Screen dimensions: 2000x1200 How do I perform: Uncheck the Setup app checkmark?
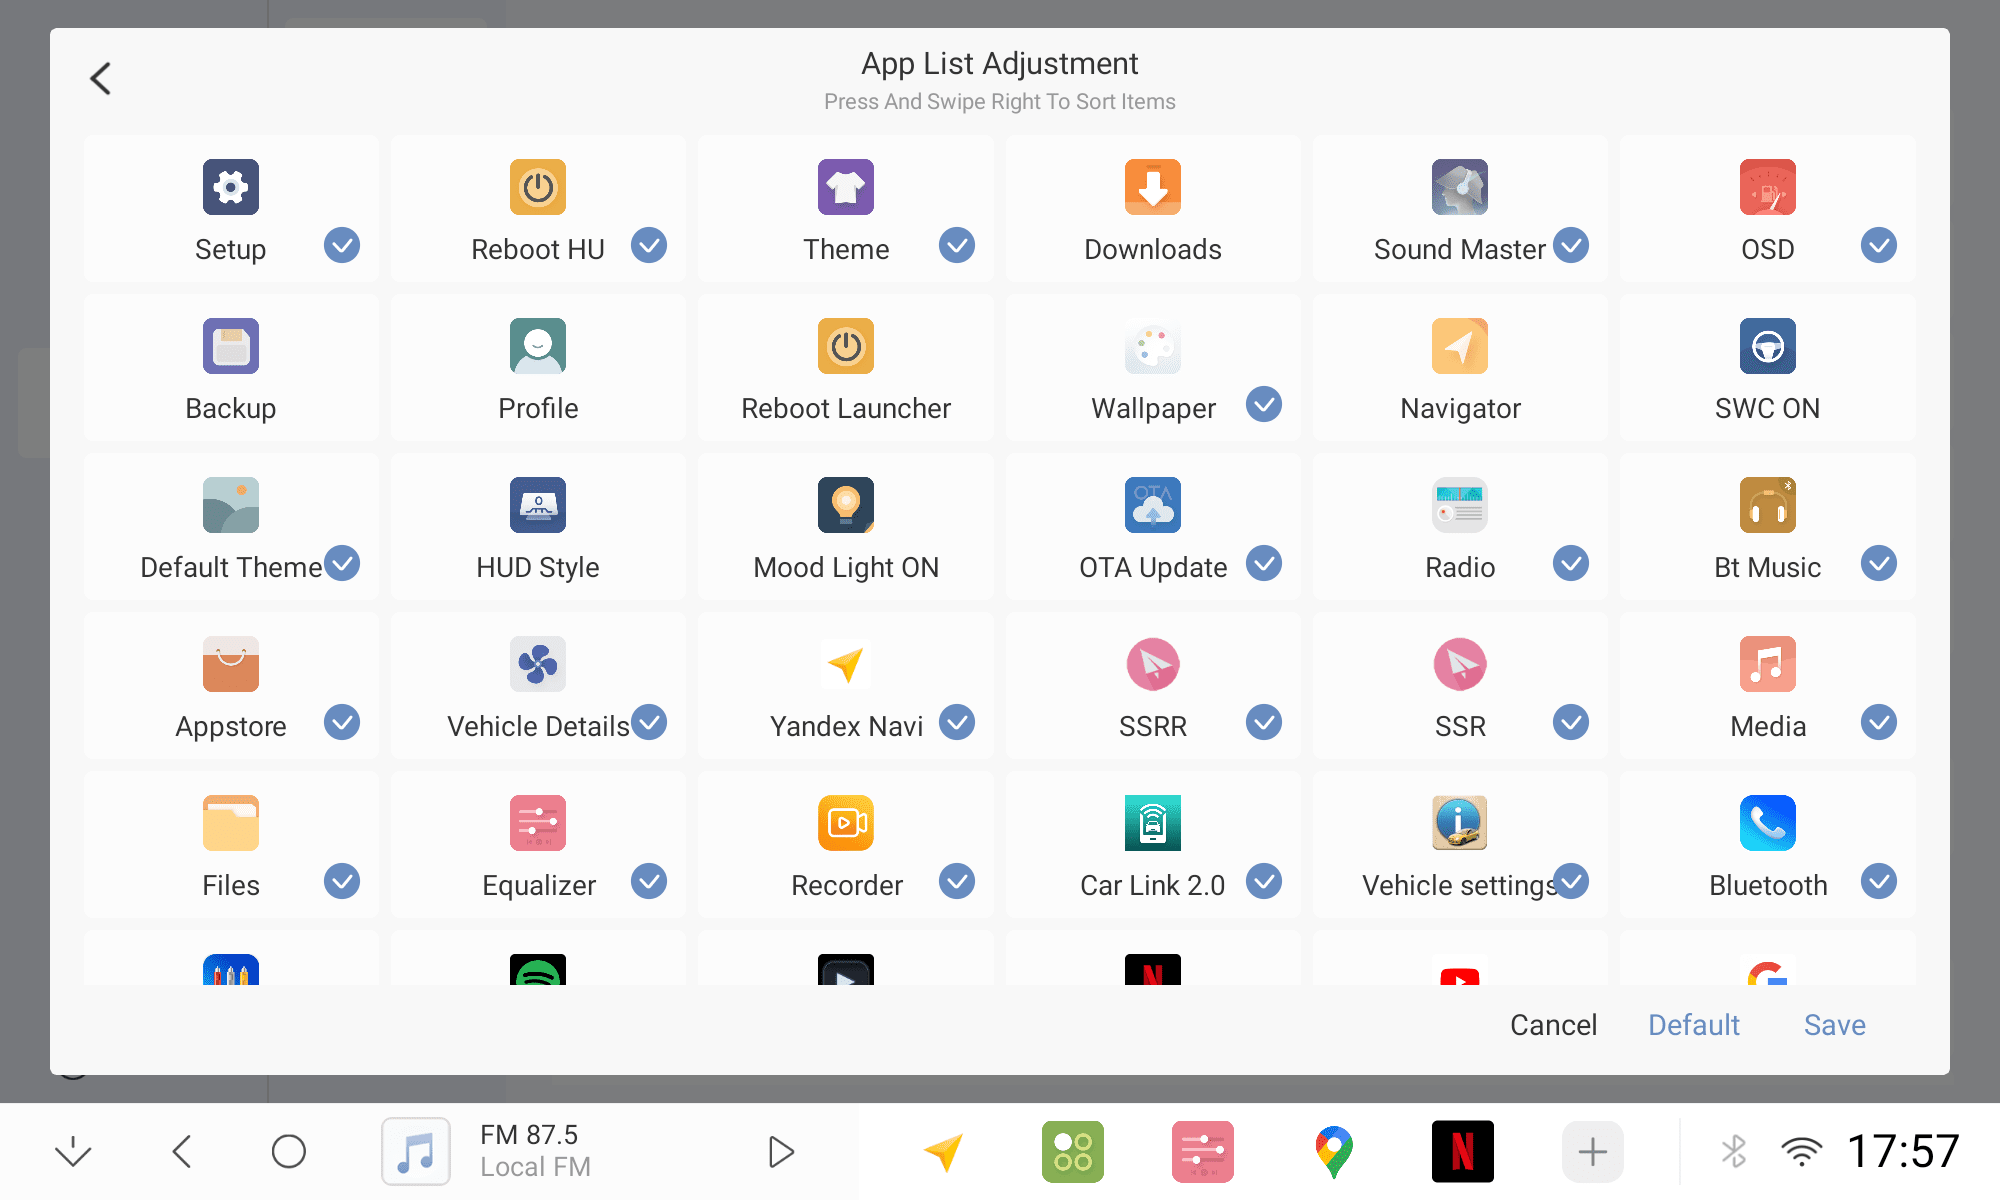[x=342, y=245]
